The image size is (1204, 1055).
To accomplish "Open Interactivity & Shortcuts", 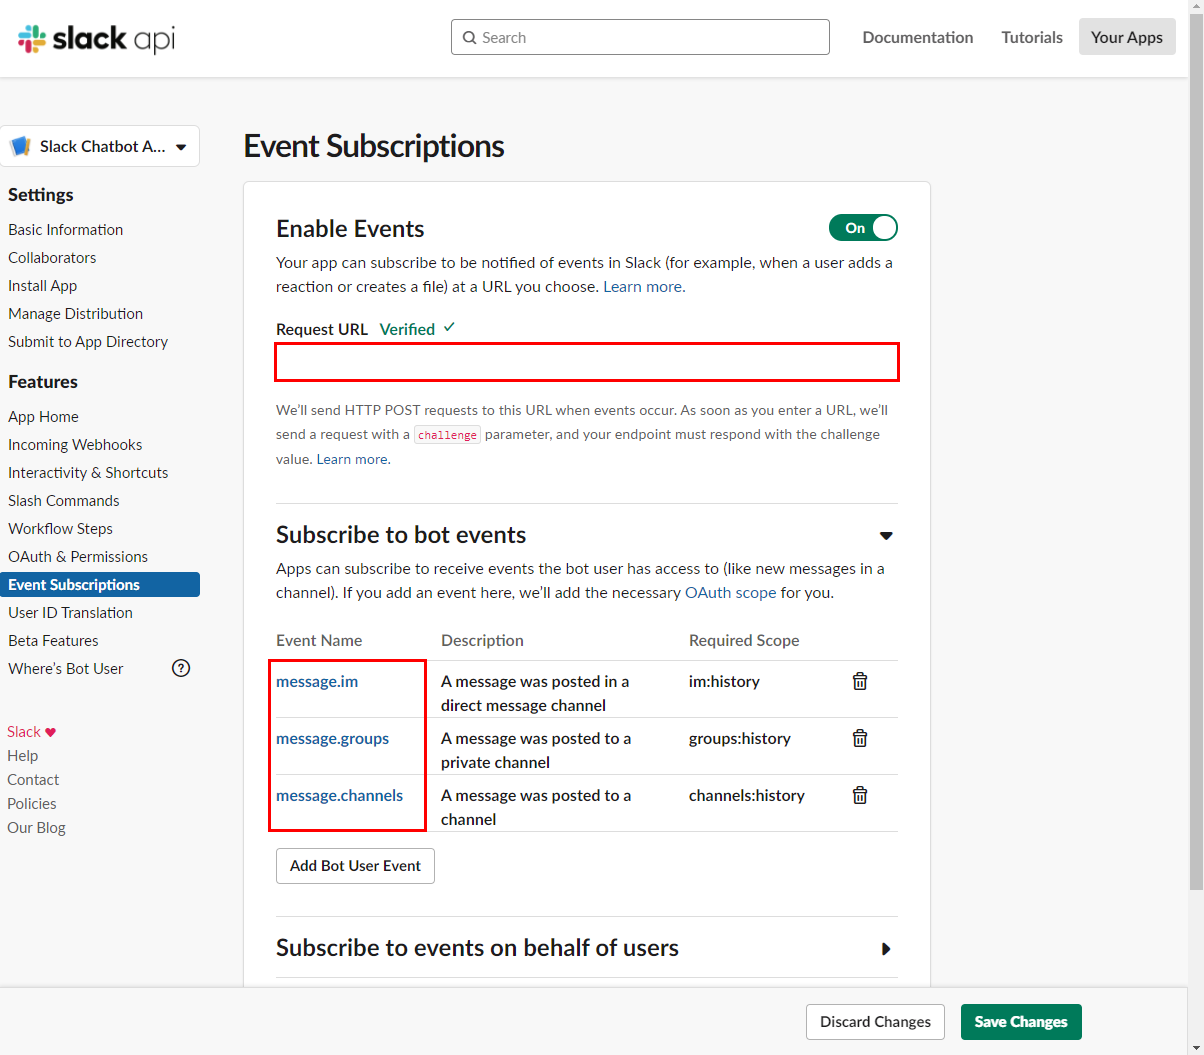I will [88, 472].
